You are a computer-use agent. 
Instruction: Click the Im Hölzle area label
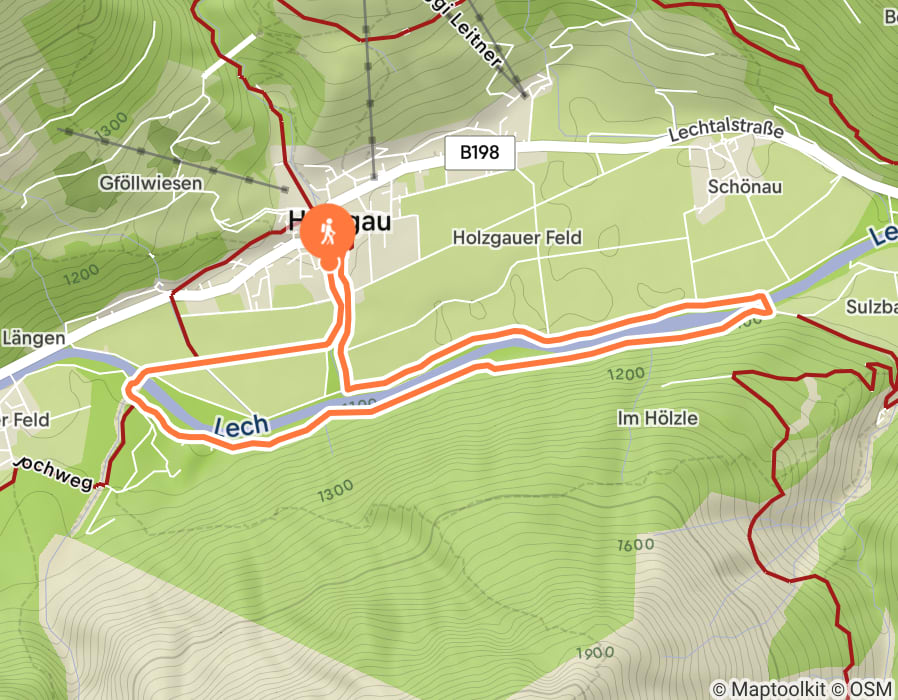657,418
